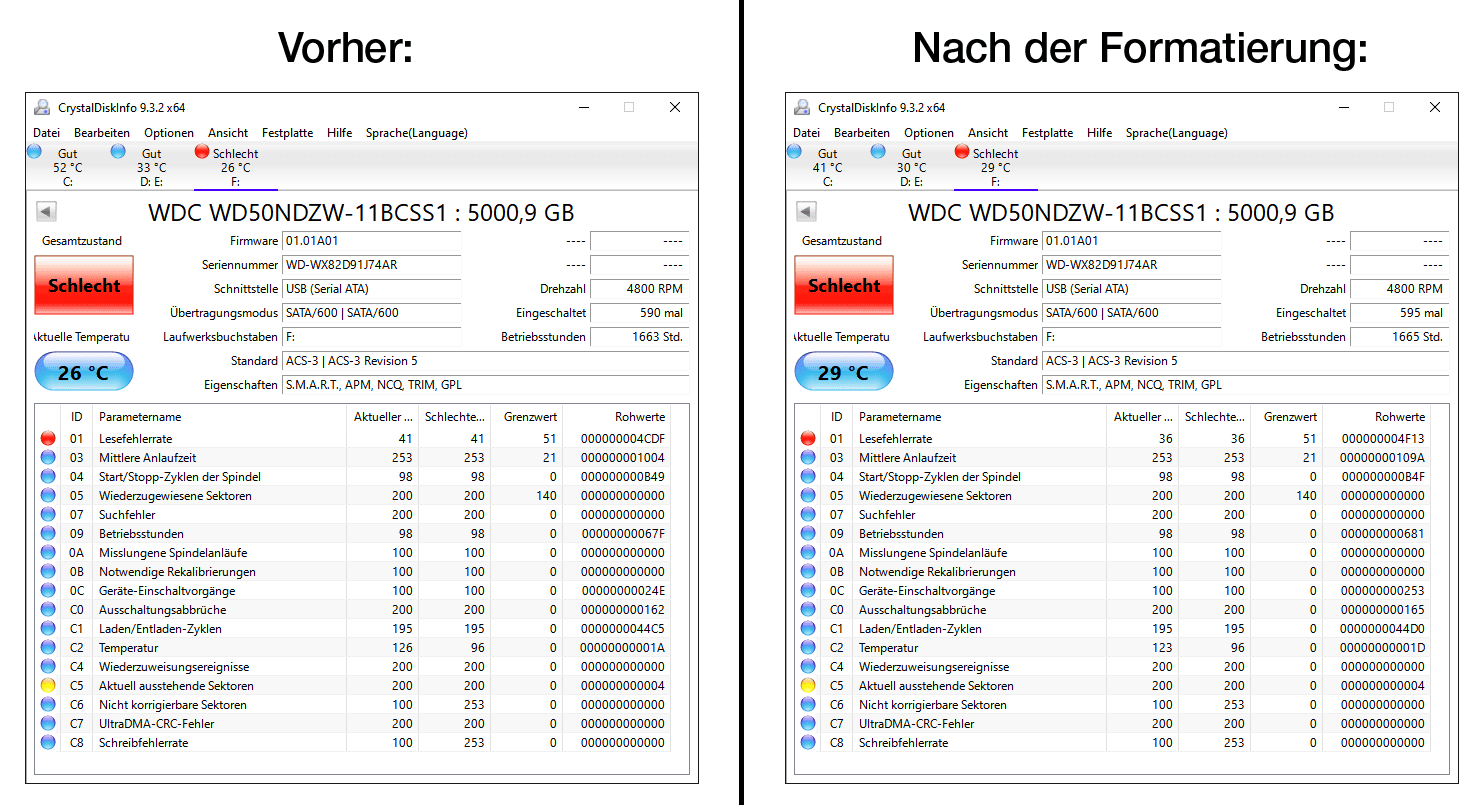The height and width of the screenshot is (805, 1482).
Task: Click the Standard field ACS-3 in the right window
Action: click(1246, 361)
